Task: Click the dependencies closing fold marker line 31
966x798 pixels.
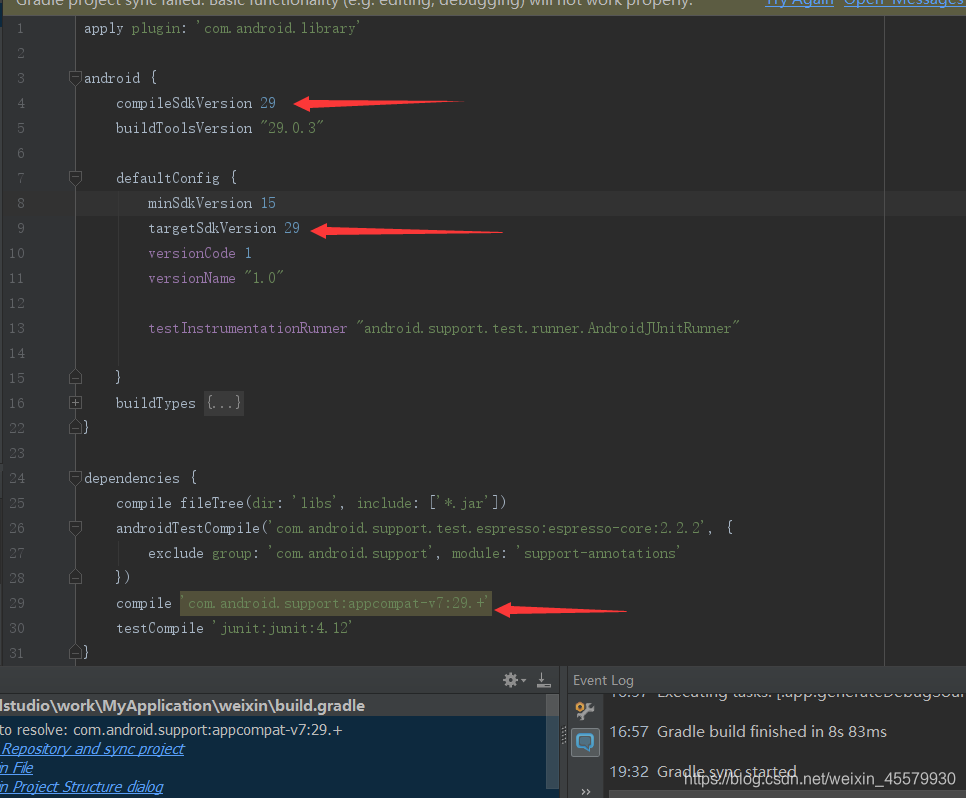Action: [x=75, y=652]
